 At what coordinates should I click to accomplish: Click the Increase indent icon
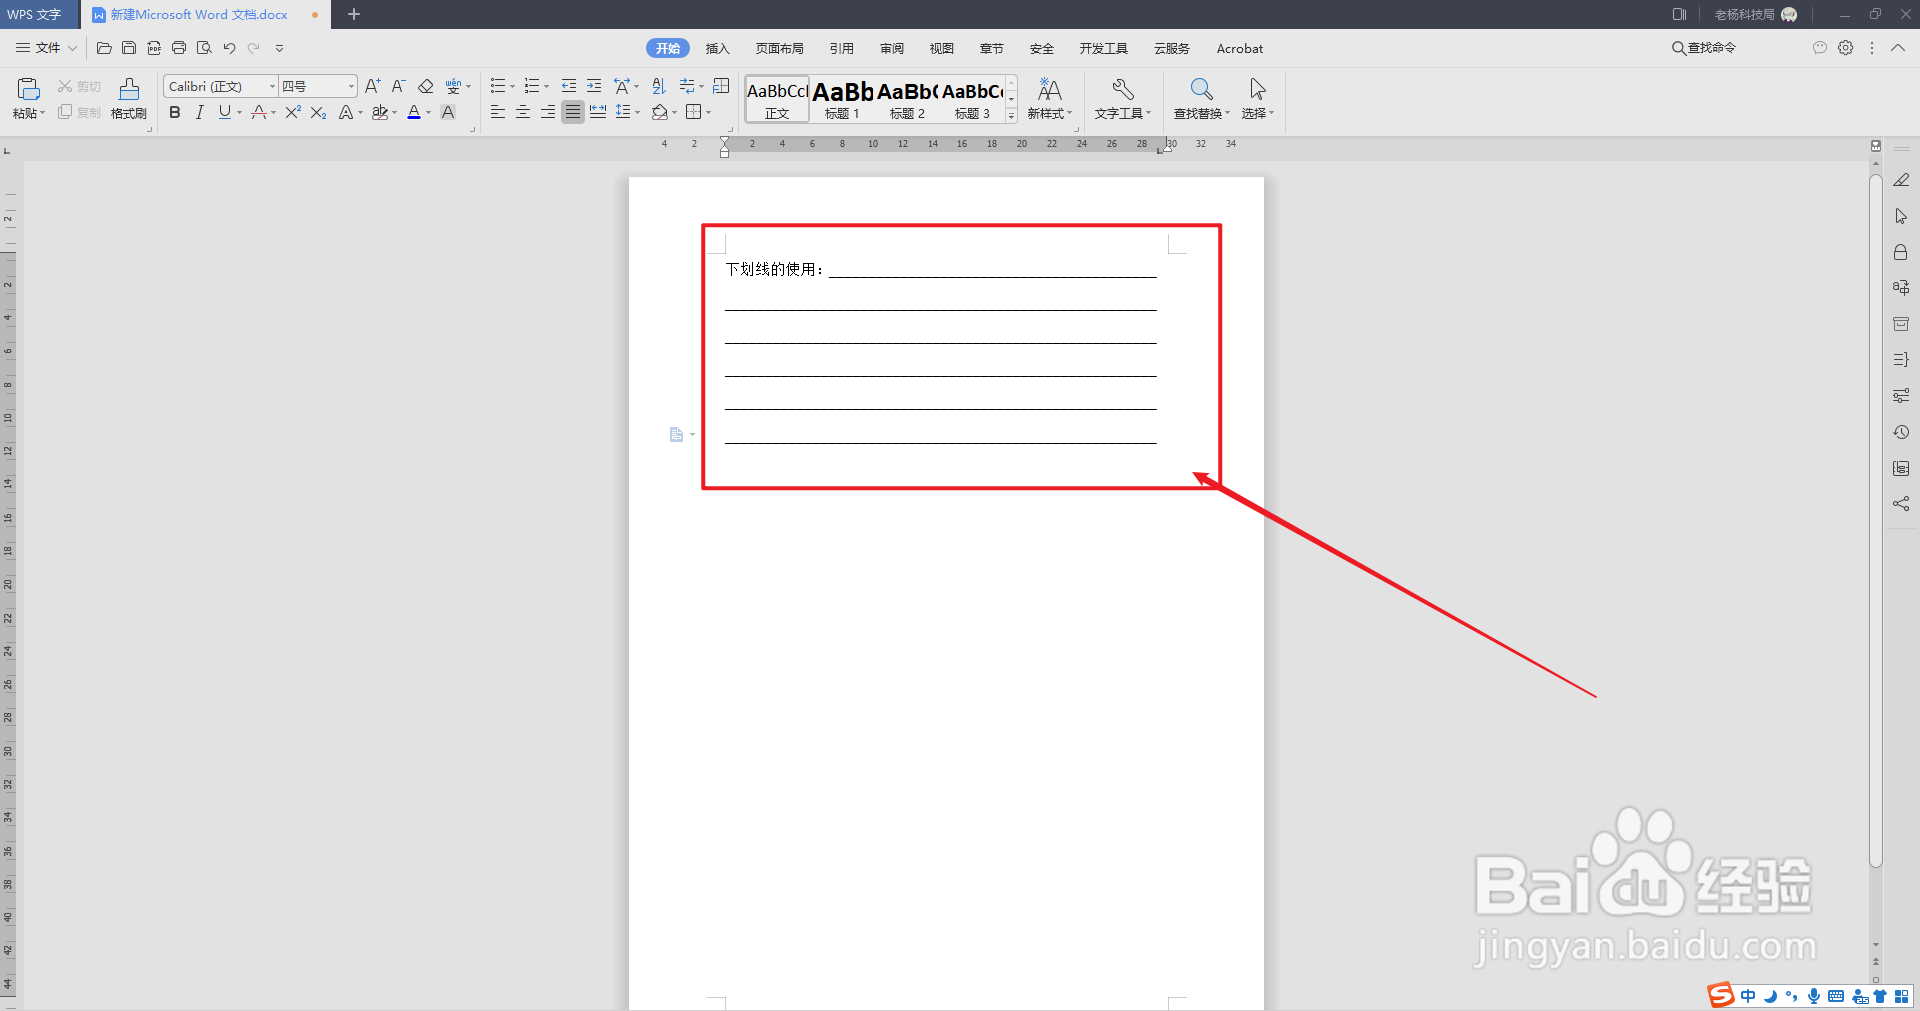click(x=594, y=86)
